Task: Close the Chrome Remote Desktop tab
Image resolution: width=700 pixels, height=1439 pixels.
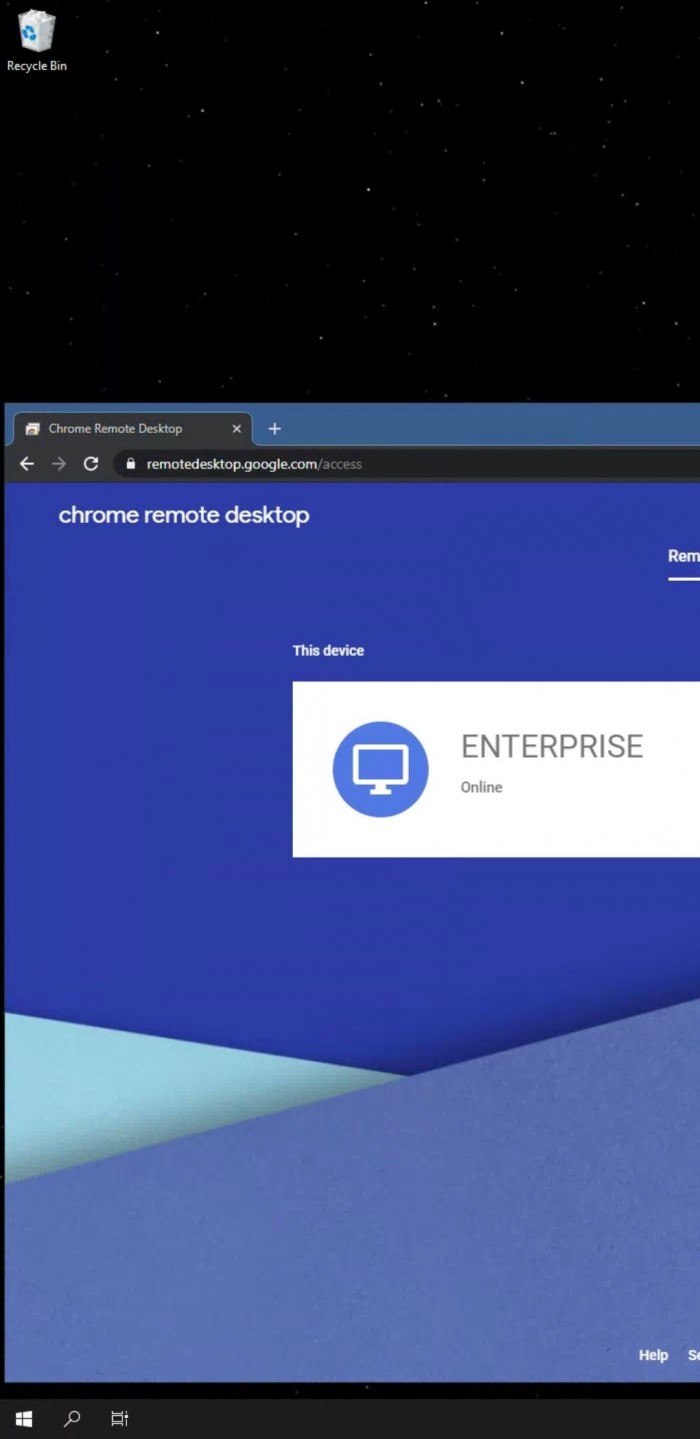Action: 237,429
